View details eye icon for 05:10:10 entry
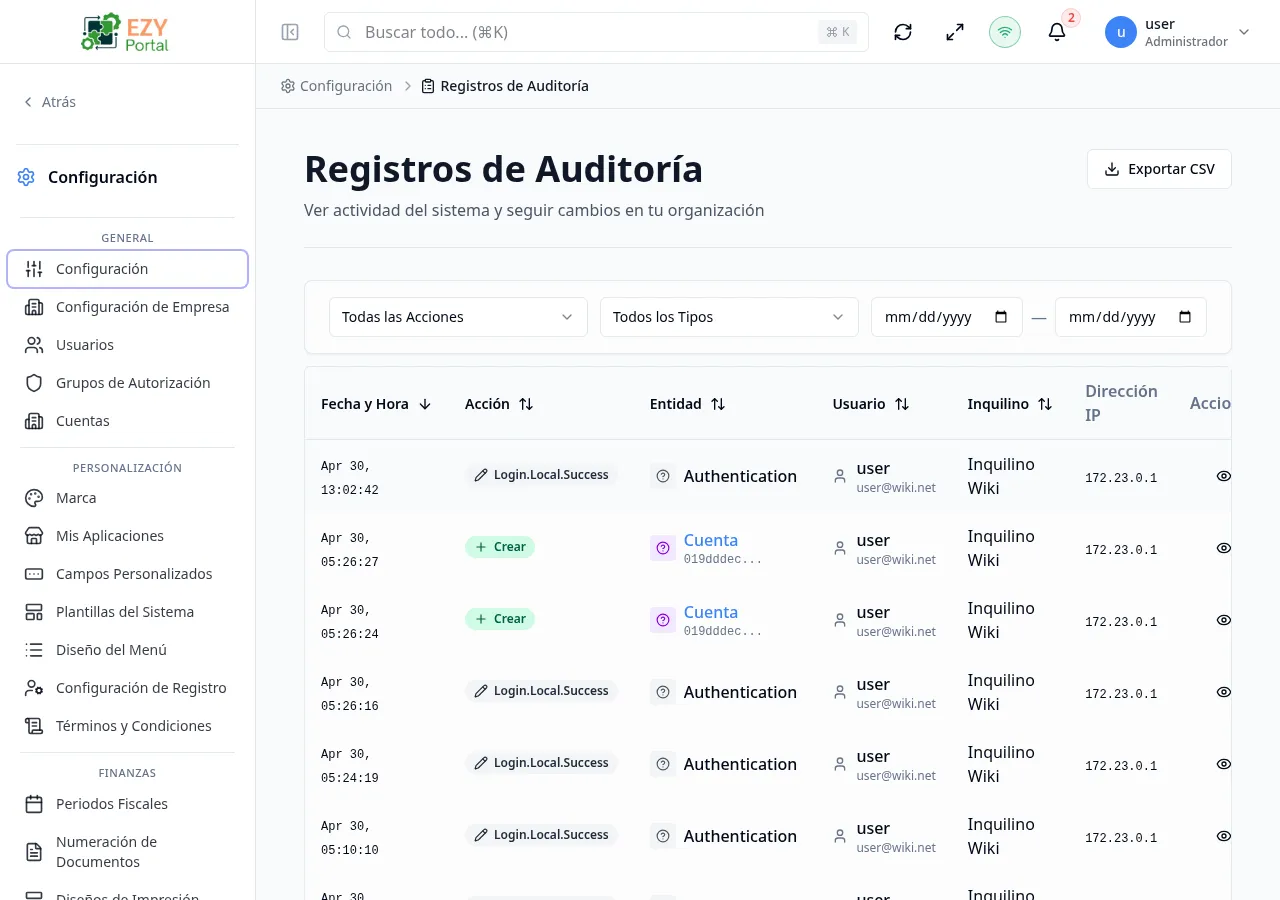 point(1223,836)
